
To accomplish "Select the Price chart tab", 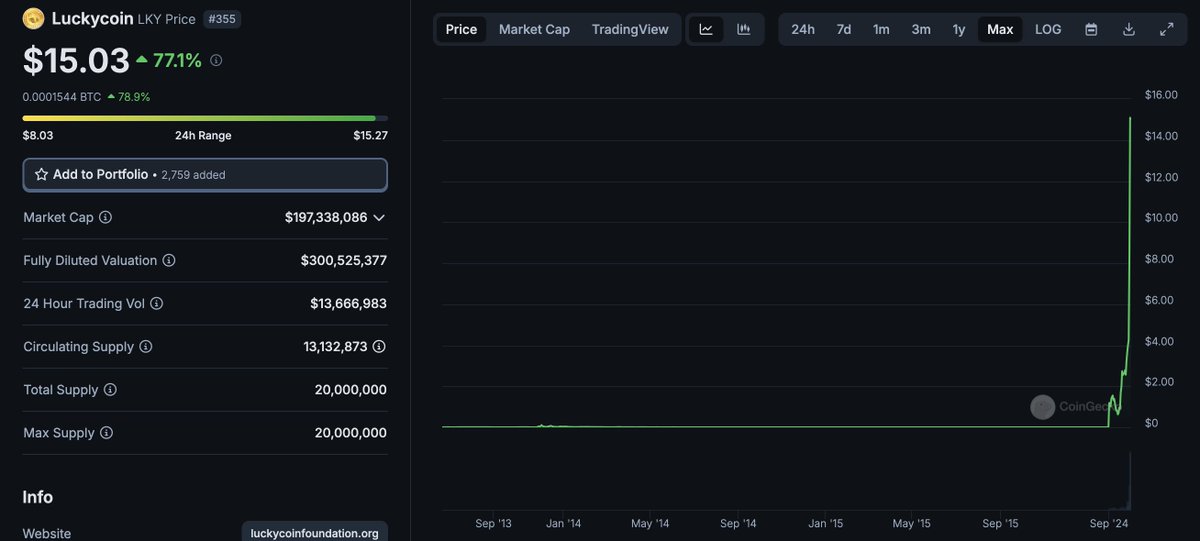I will point(461,29).
